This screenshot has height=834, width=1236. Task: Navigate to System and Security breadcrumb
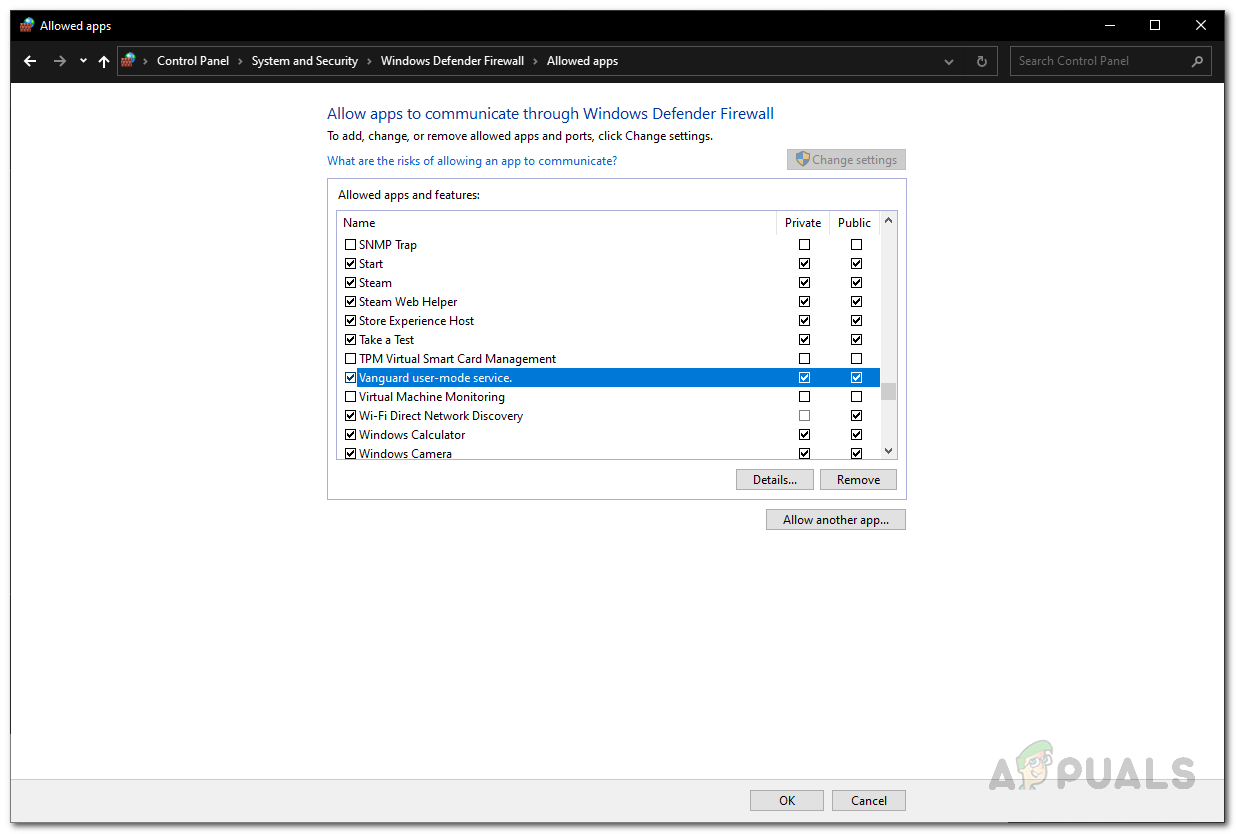pyautogui.click(x=305, y=61)
